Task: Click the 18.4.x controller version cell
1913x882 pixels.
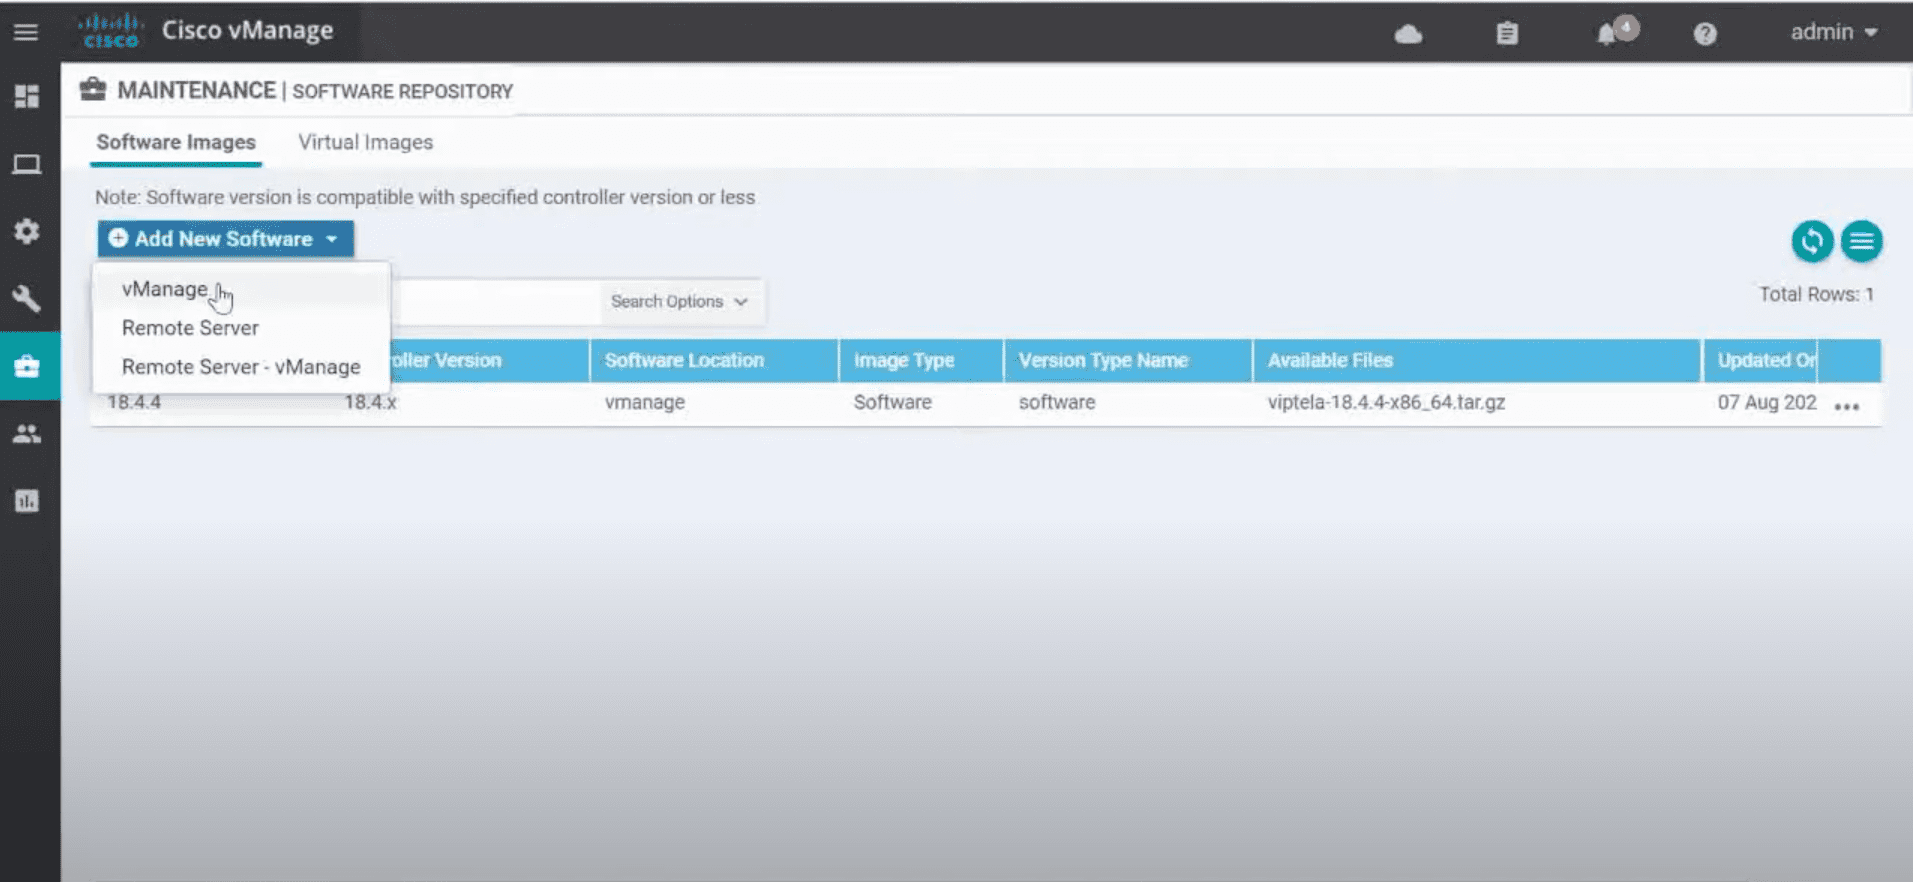Action: (x=370, y=402)
